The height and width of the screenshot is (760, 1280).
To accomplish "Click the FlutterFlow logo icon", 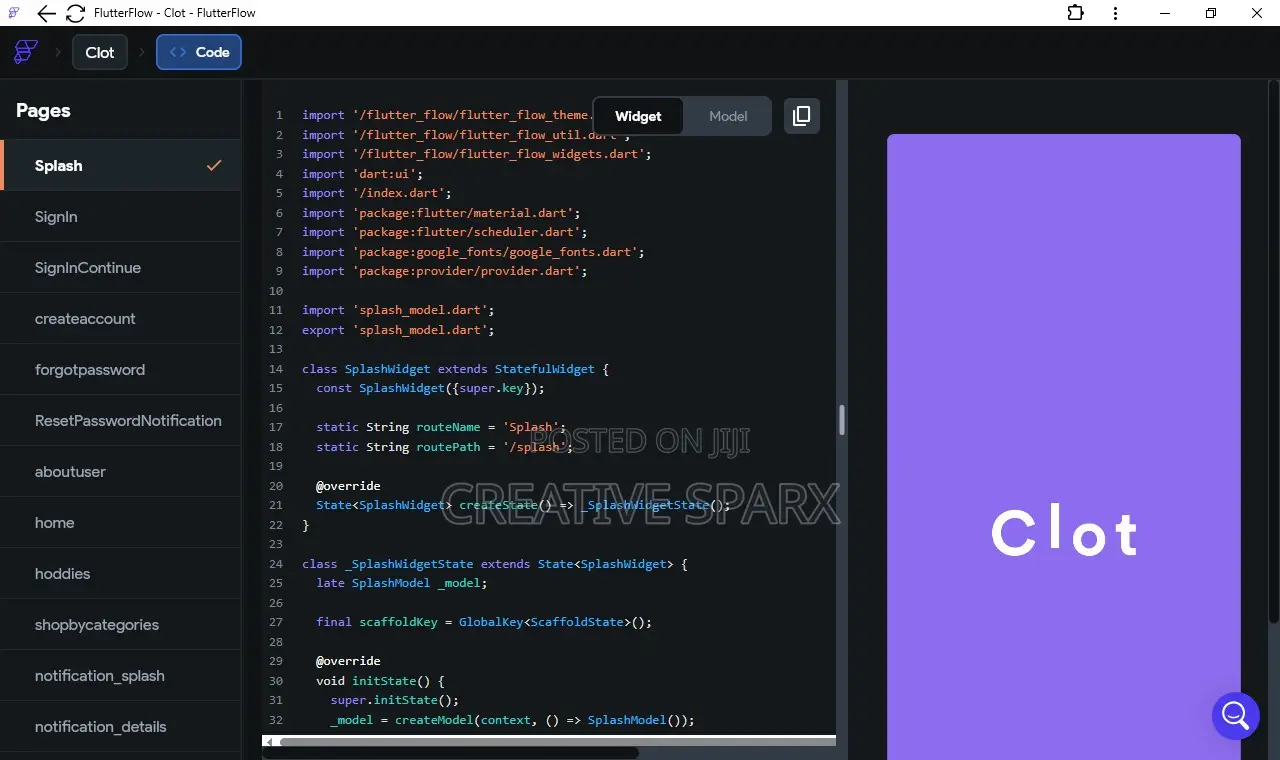I will [x=26, y=52].
